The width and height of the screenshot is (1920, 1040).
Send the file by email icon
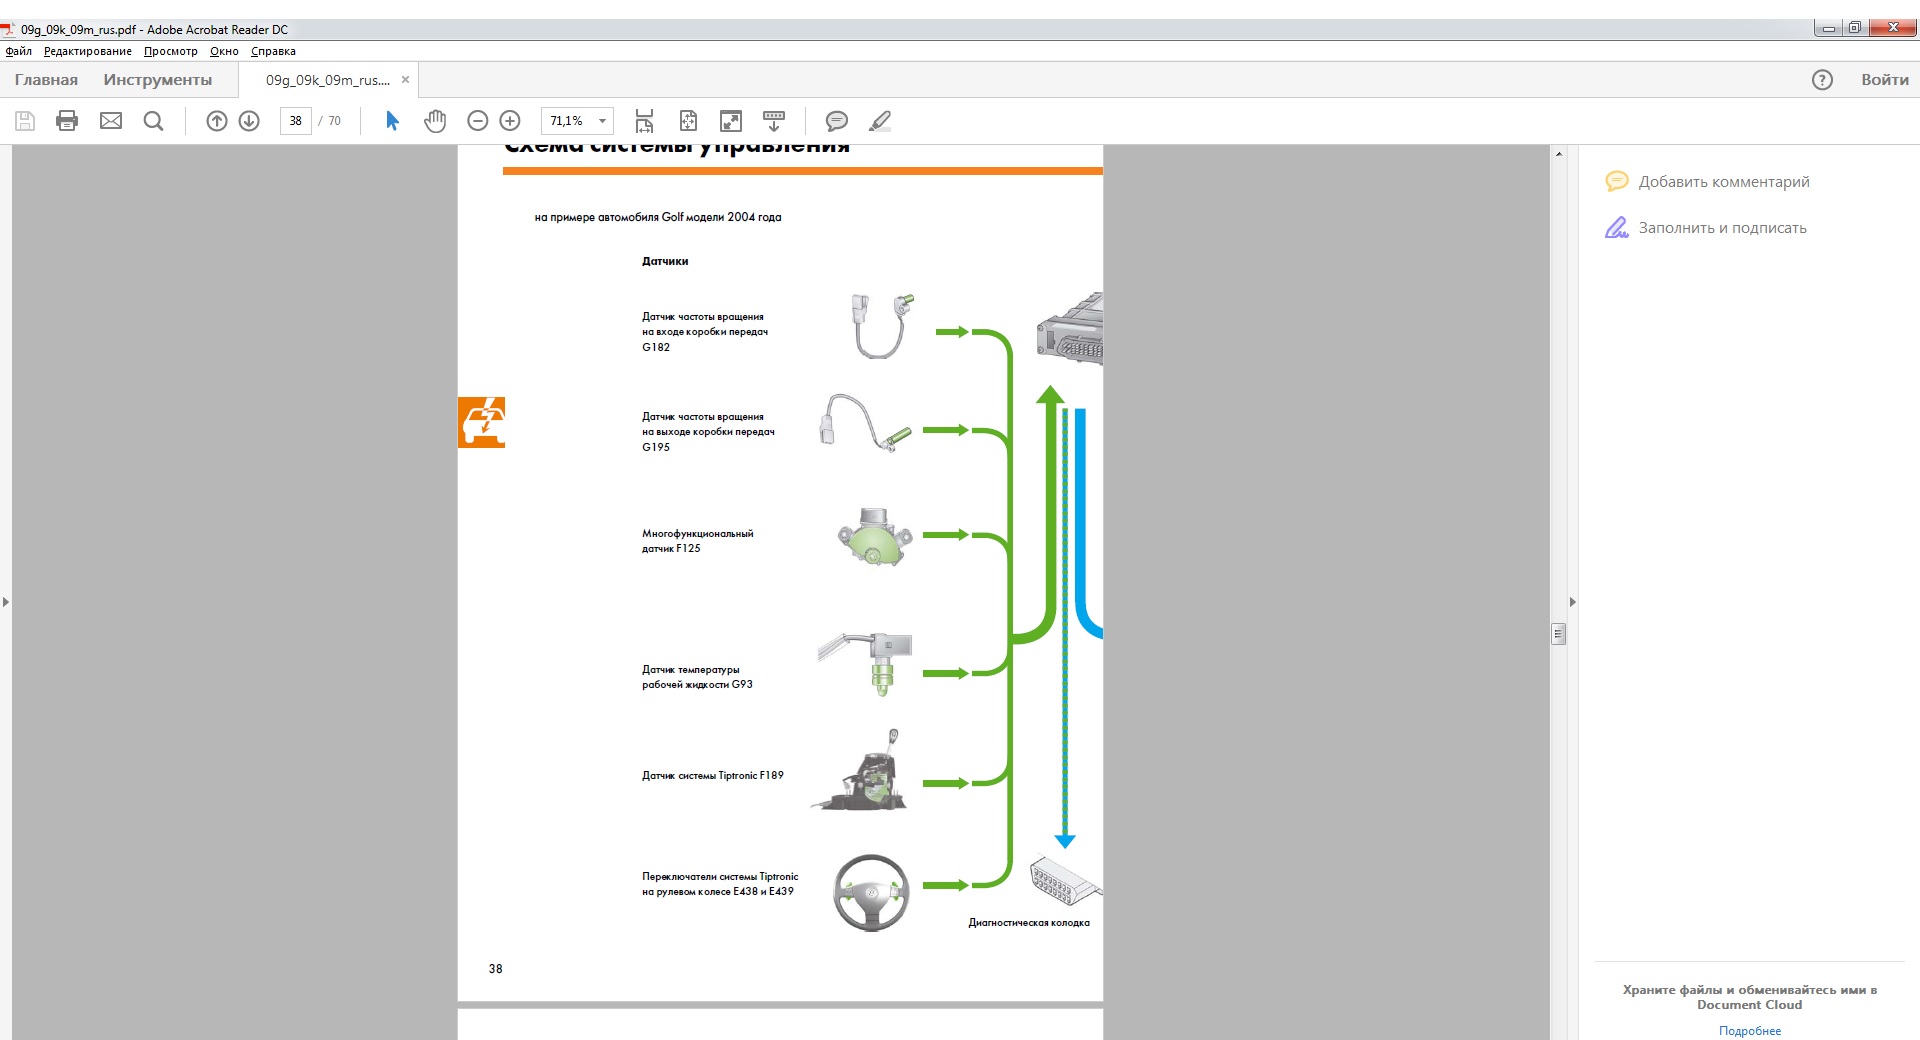pos(111,121)
